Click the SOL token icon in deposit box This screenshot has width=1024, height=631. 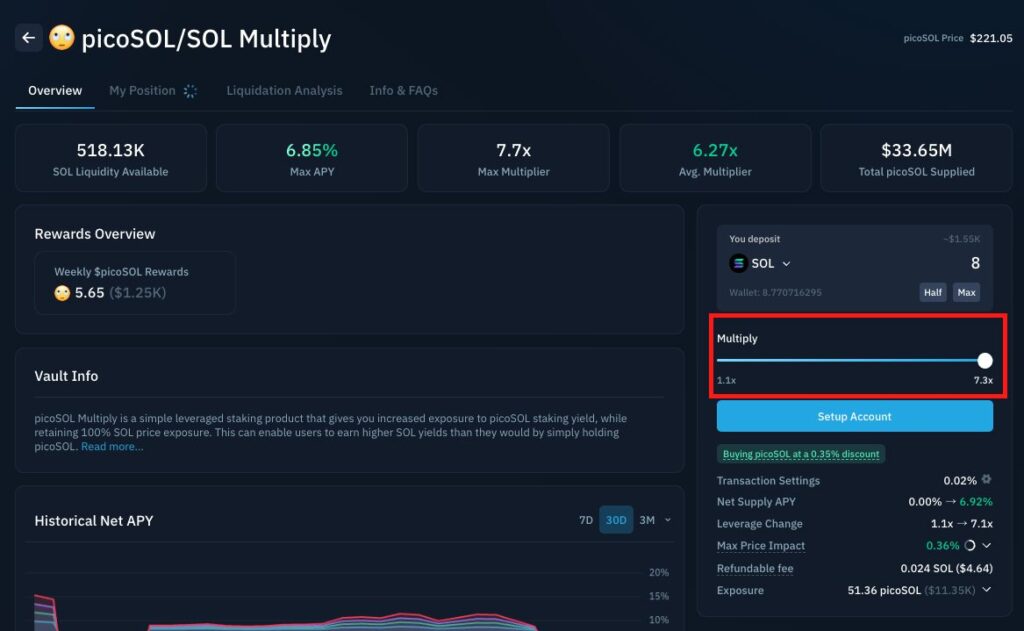738,263
